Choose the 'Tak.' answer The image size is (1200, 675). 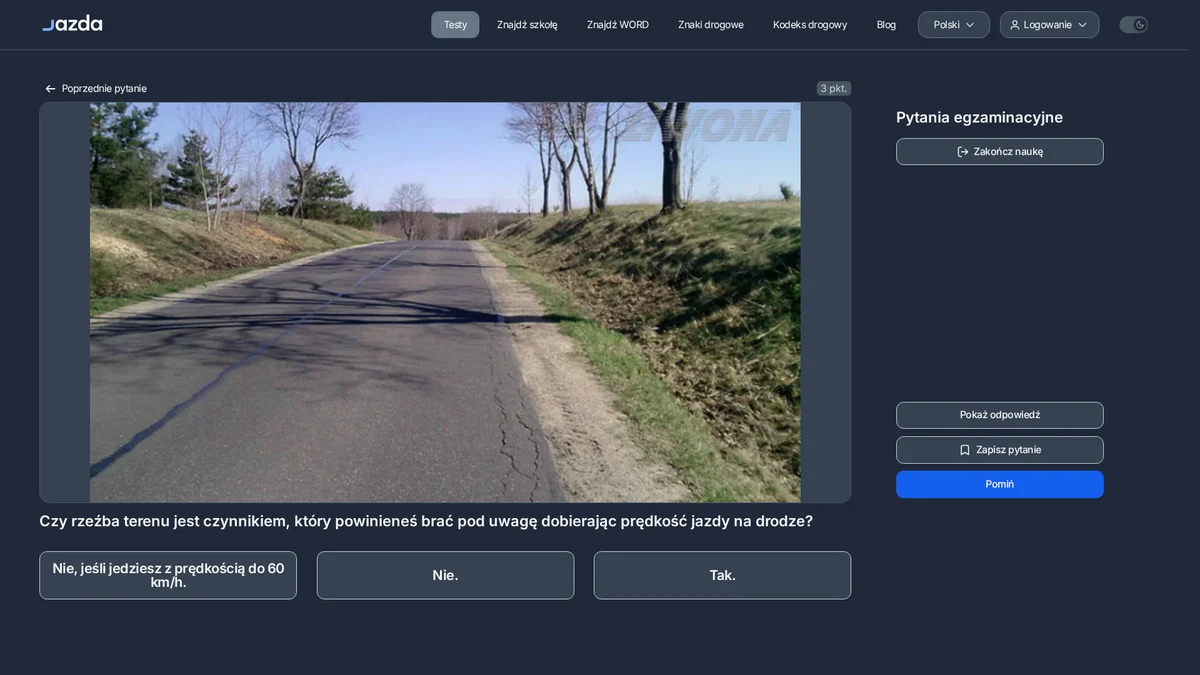click(x=722, y=575)
